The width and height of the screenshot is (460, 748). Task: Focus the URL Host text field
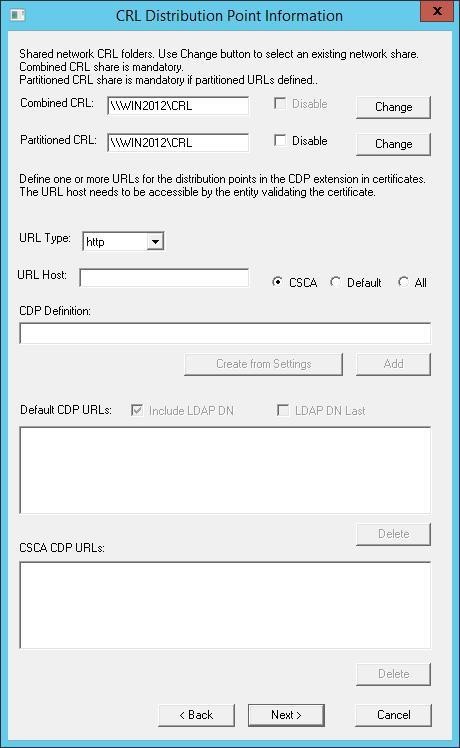pyautogui.click(x=164, y=278)
